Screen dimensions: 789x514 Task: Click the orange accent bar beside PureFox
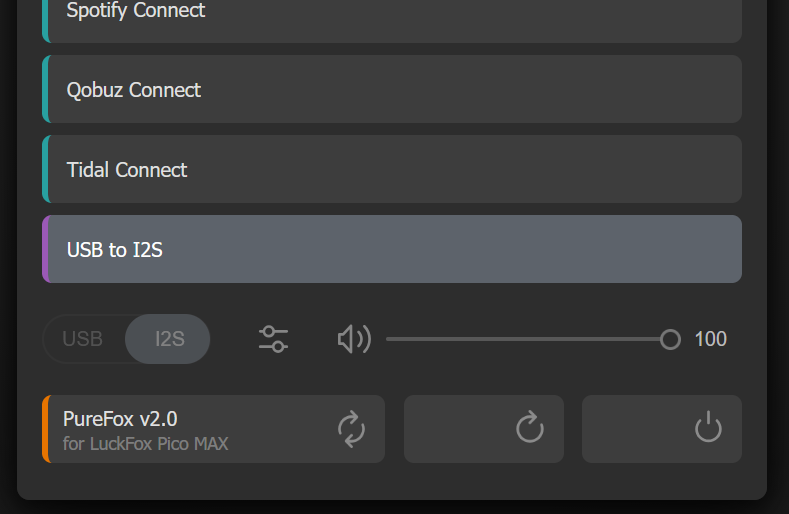[x=46, y=429]
